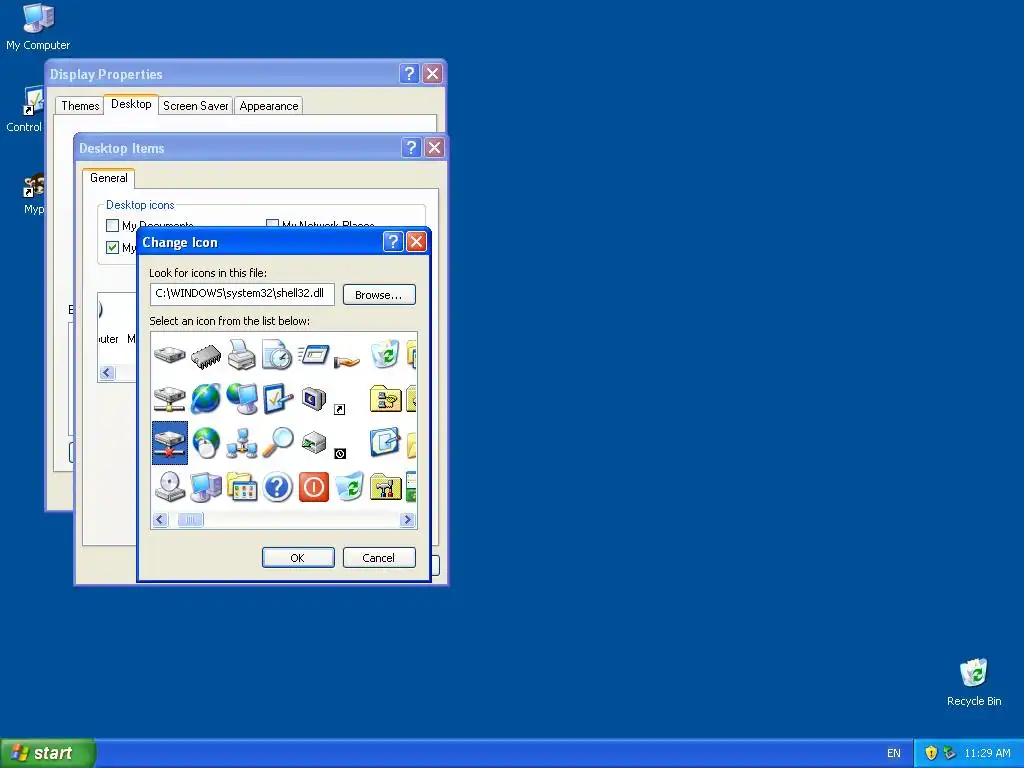Image resolution: width=1024 pixels, height=768 pixels.
Task: Click Display Properties help question button
Action: pyautogui.click(x=409, y=74)
